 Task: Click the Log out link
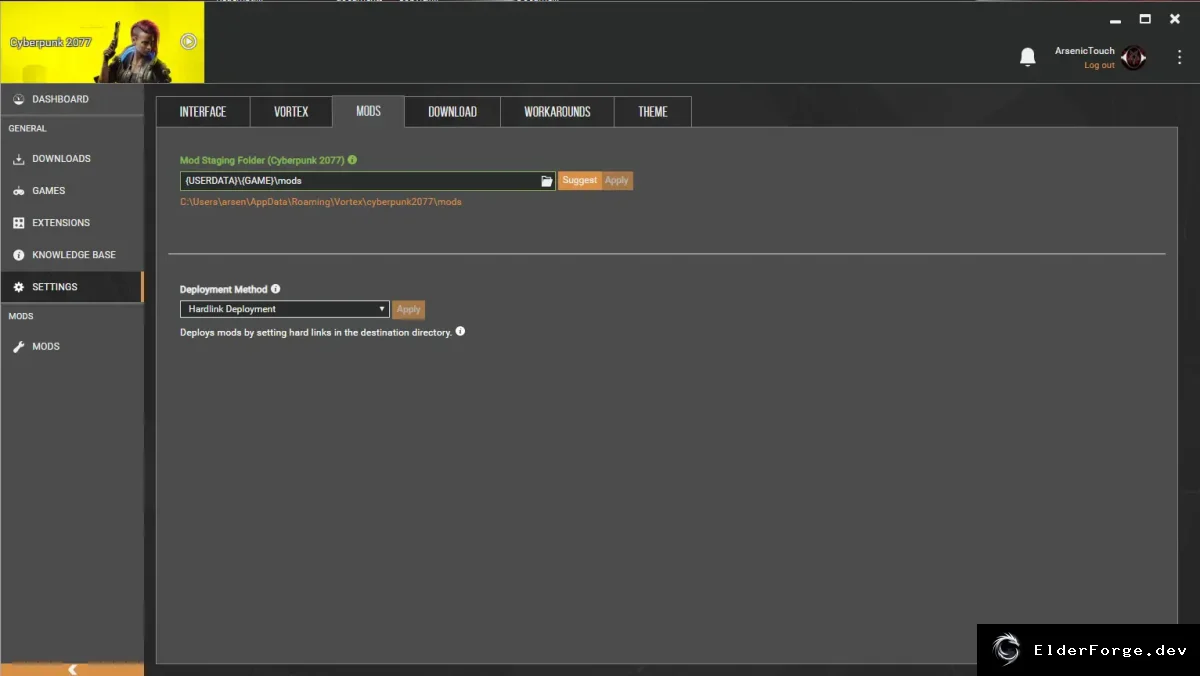[x=1099, y=65]
